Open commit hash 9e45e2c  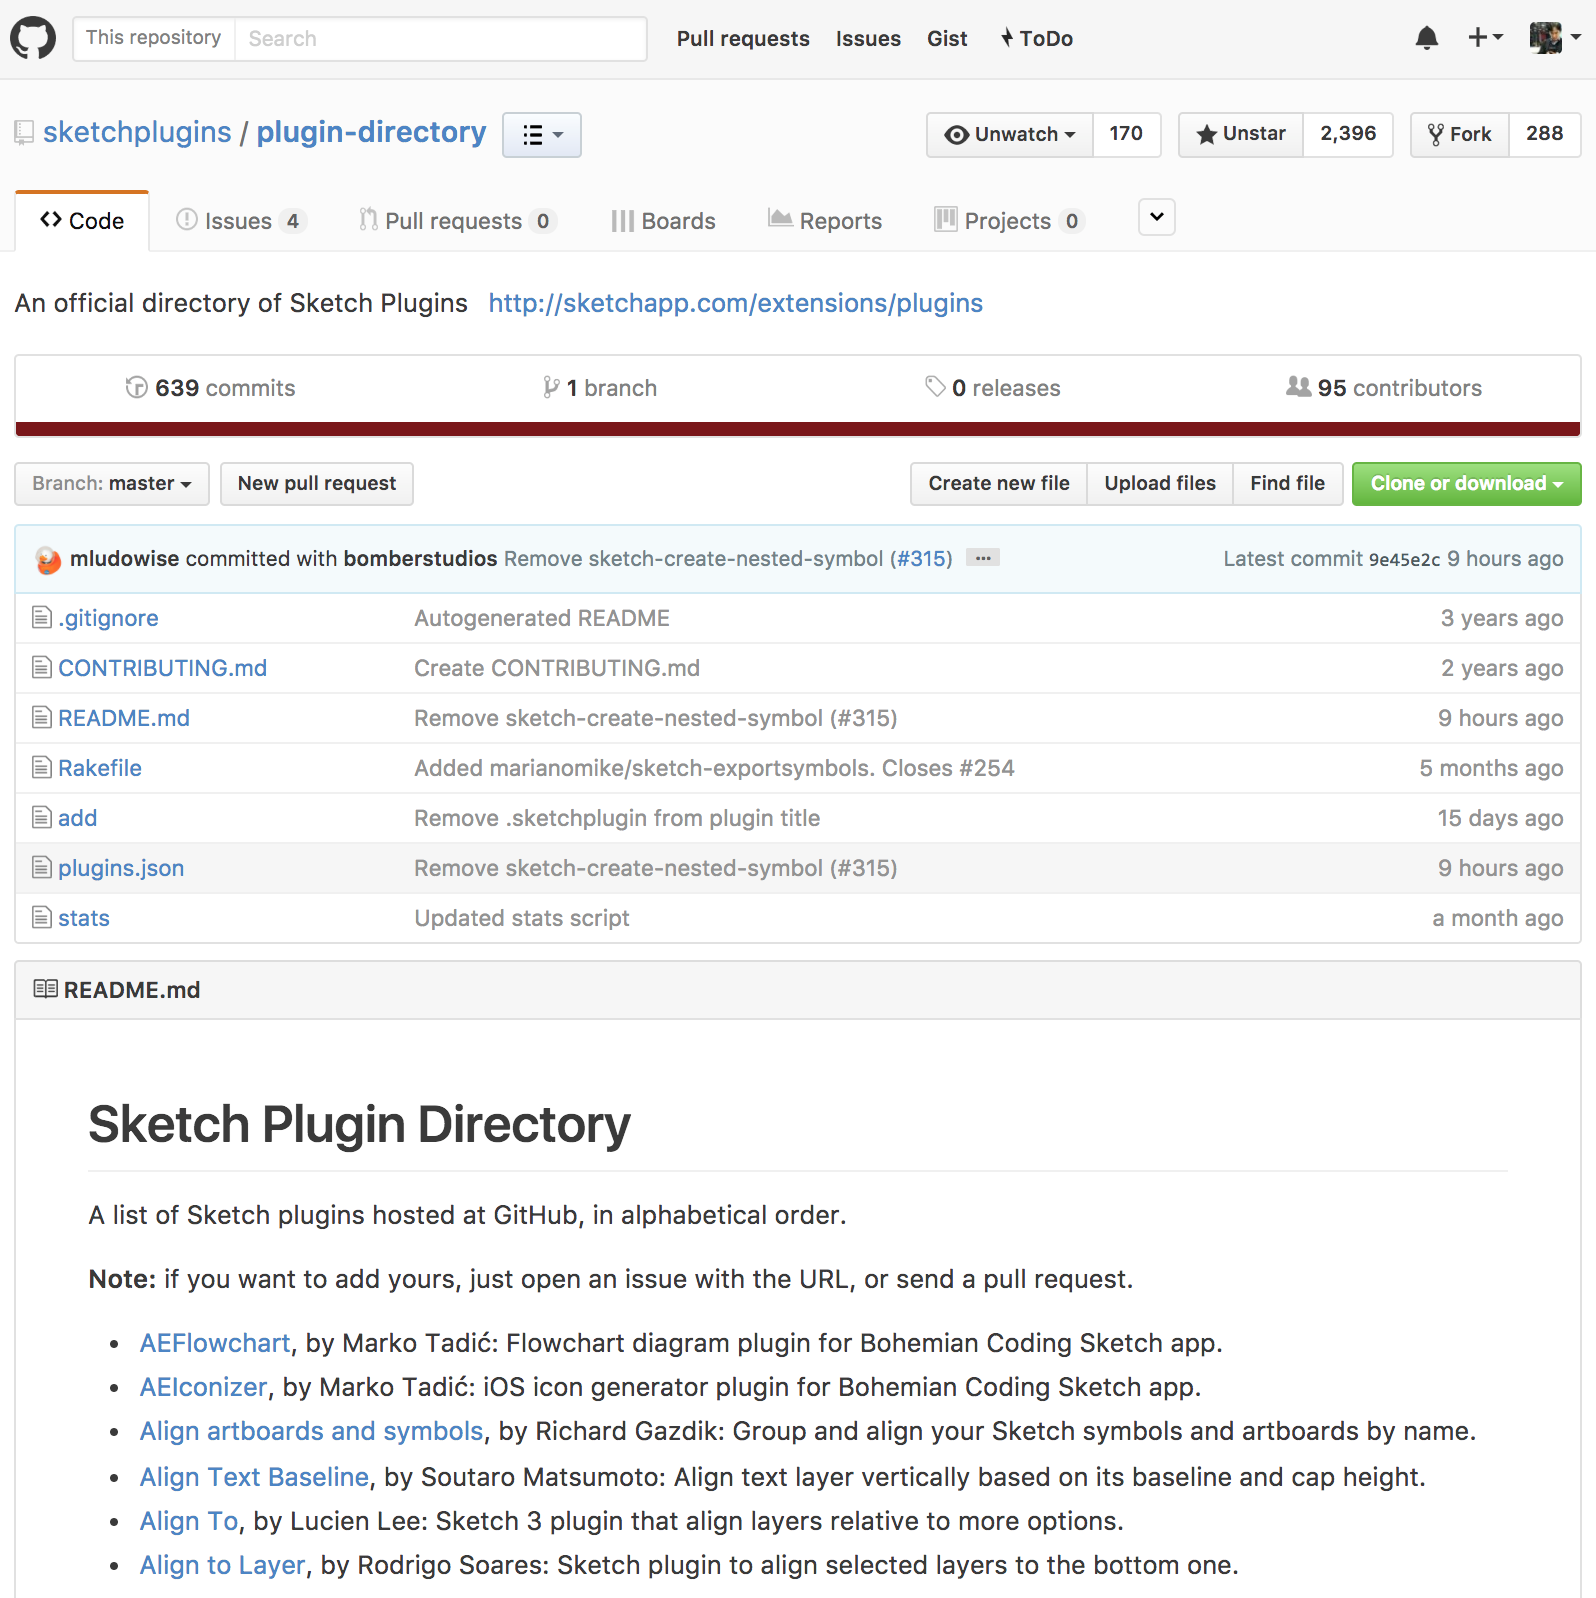click(1404, 560)
